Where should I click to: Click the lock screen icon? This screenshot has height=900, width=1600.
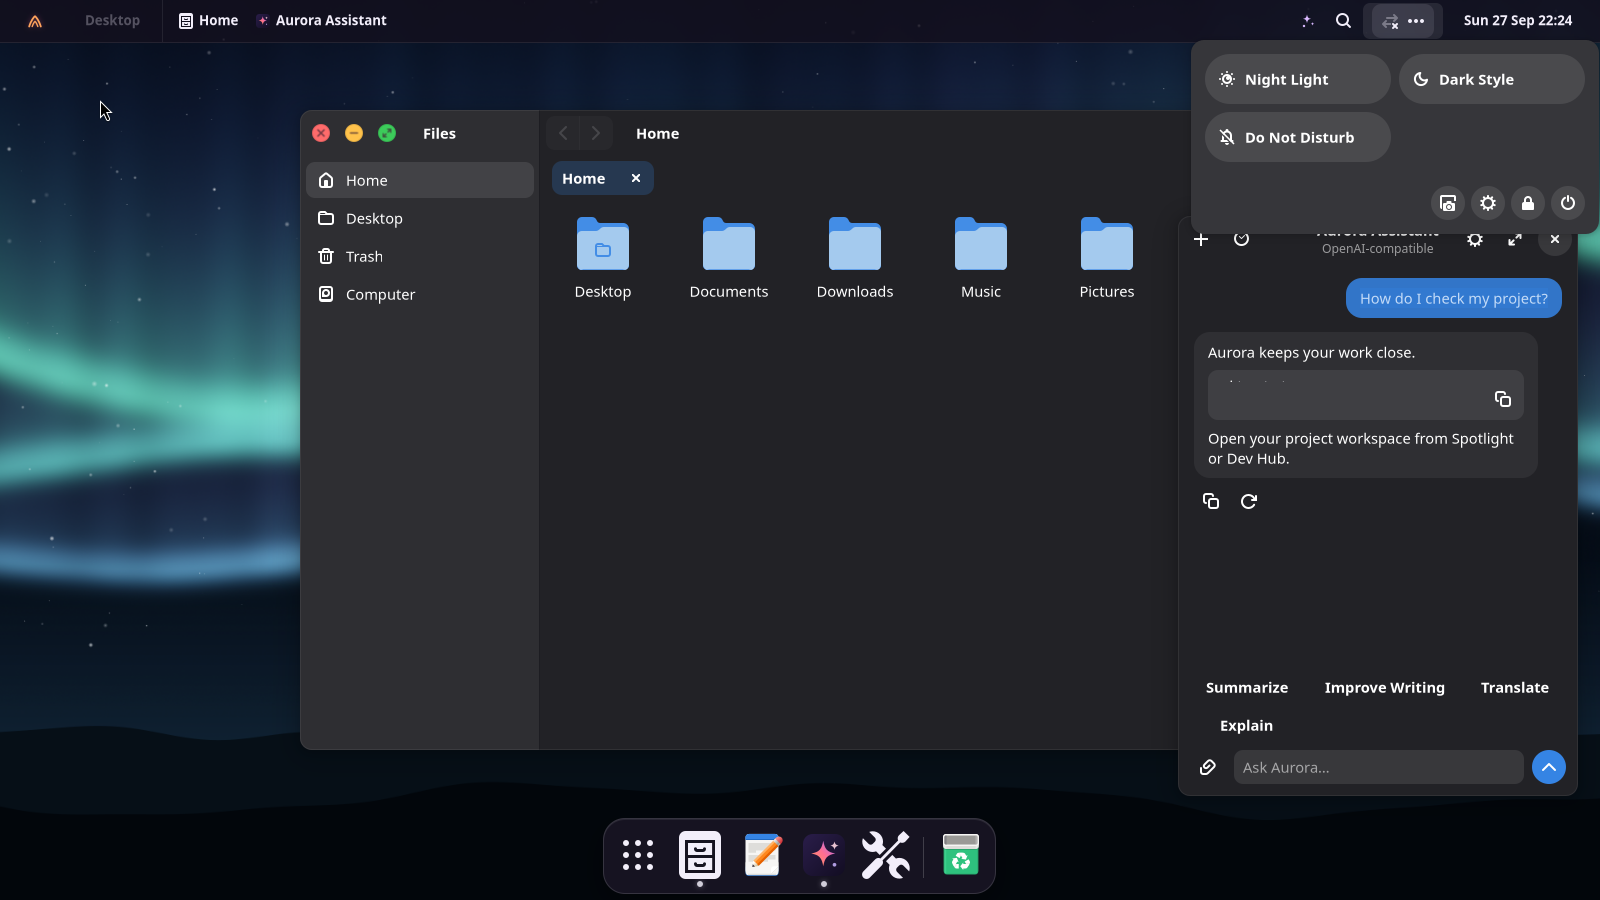pos(1527,203)
